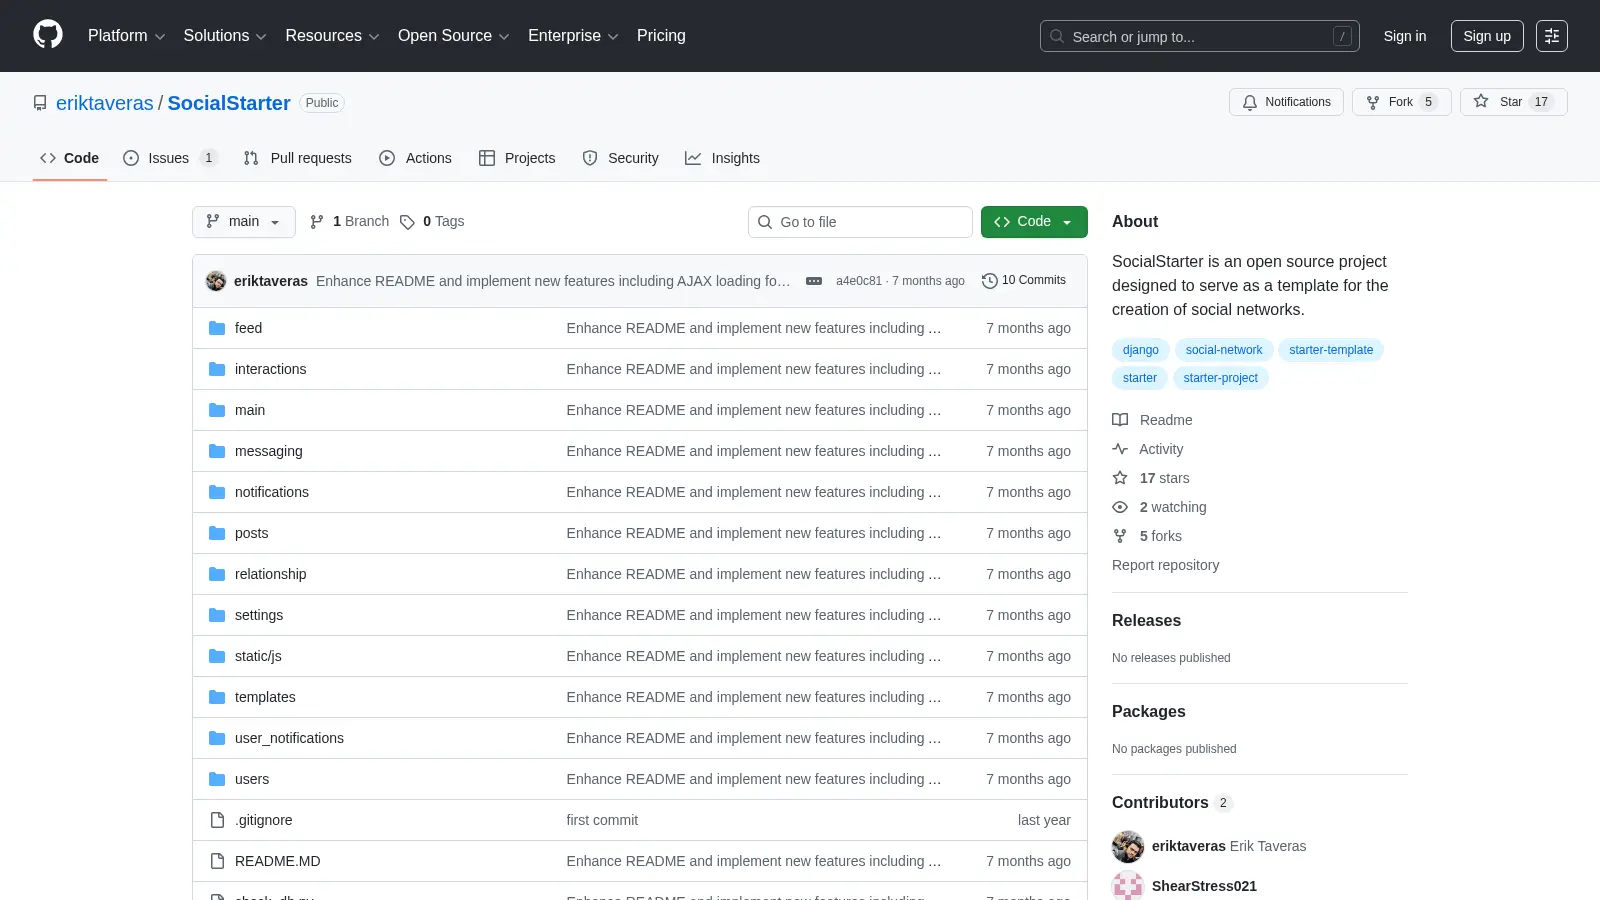Screen dimensions: 1600x900
Task: Open the Projects tab
Action: [x=517, y=158]
